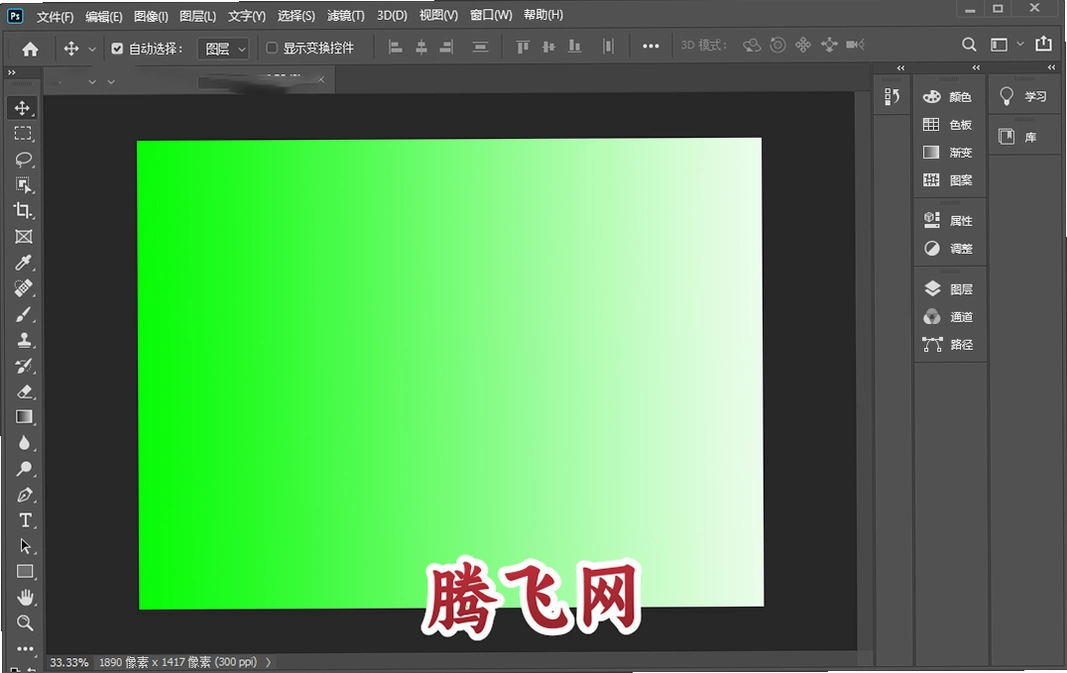Open the 路径 panel
The width and height of the screenshot is (1067, 673).
point(948,344)
